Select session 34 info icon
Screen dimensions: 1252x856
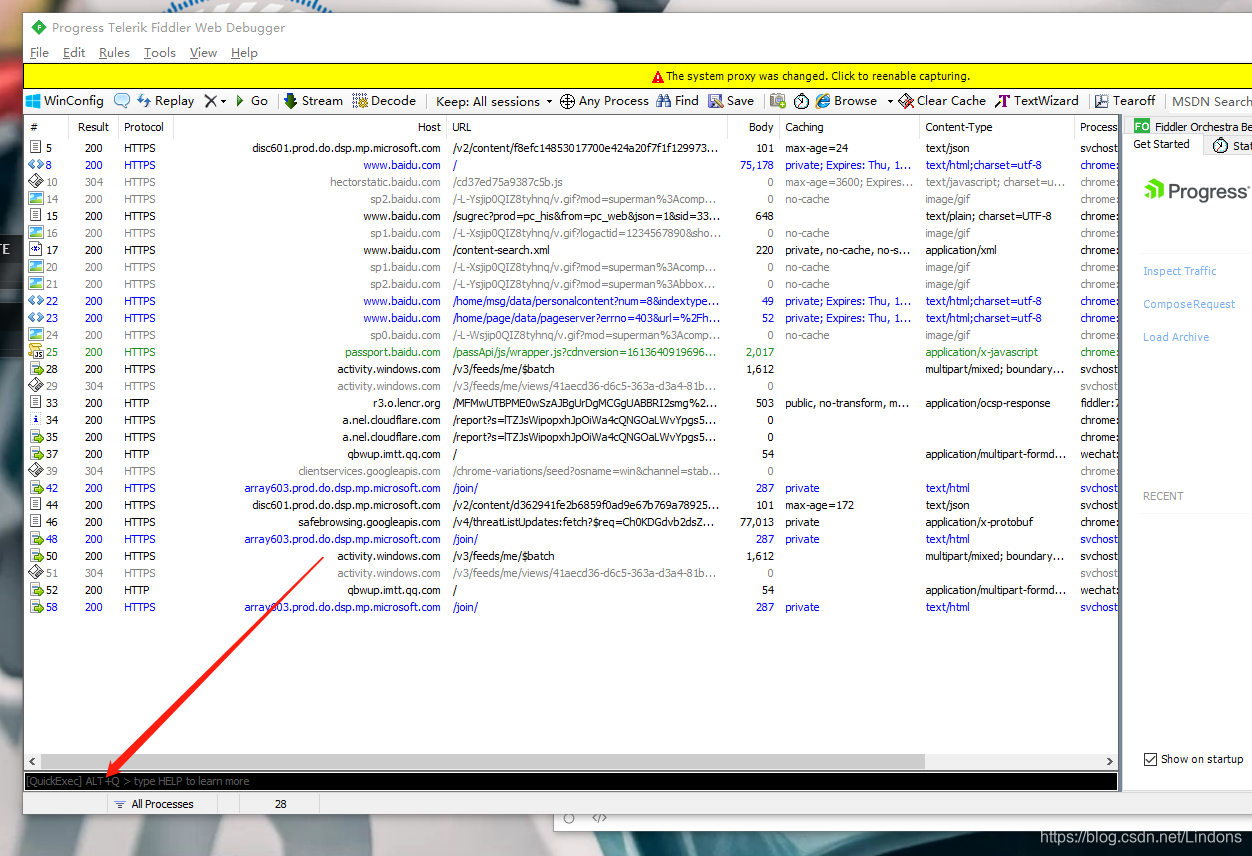tap(36, 420)
